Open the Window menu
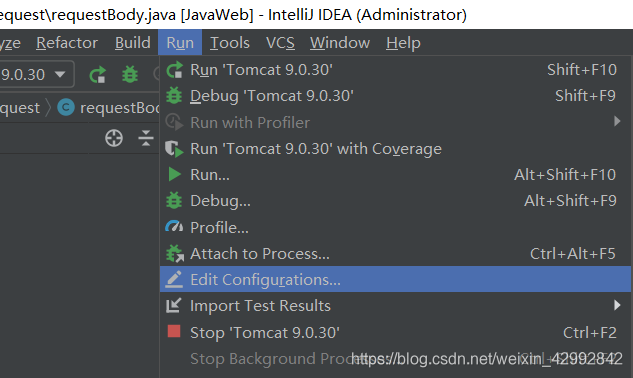 [340, 42]
